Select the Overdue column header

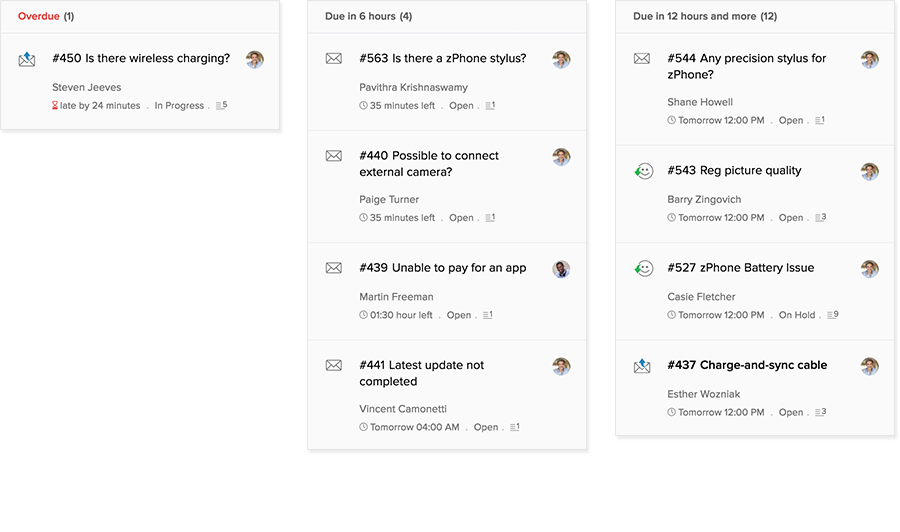pos(46,16)
